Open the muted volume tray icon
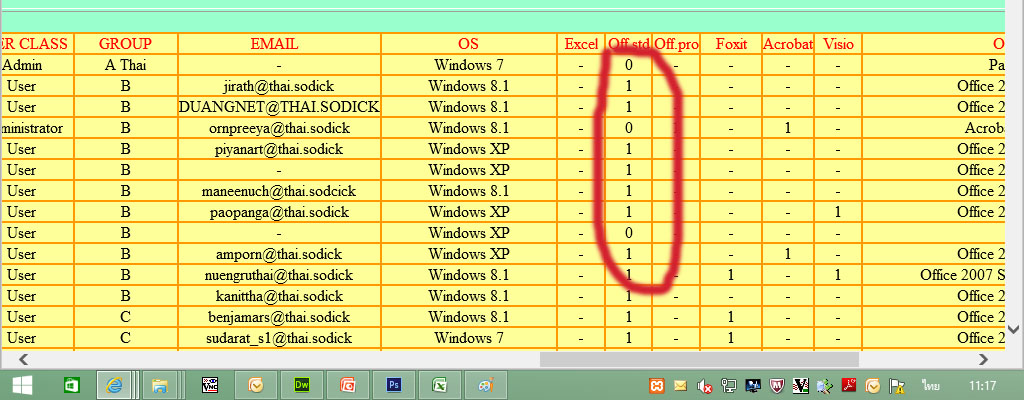The image size is (1024, 400). click(705, 386)
